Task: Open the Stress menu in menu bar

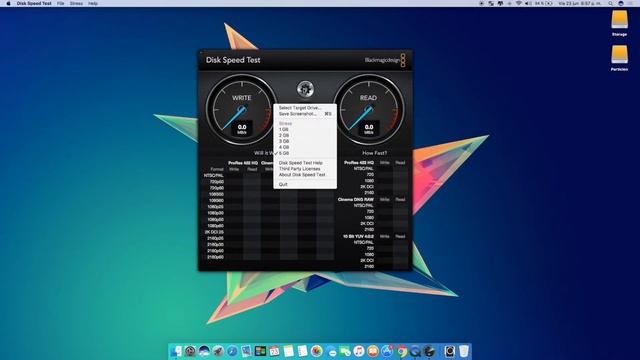Action: (x=76, y=3)
